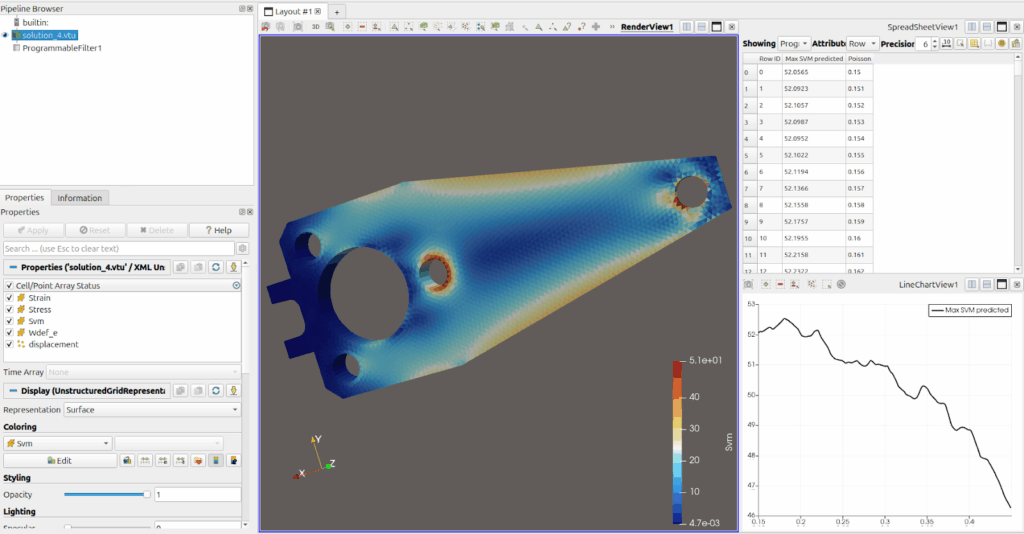Image resolution: width=1024 pixels, height=534 pixels.
Task: Open the Representation Surface dropdown
Action: [151, 410]
